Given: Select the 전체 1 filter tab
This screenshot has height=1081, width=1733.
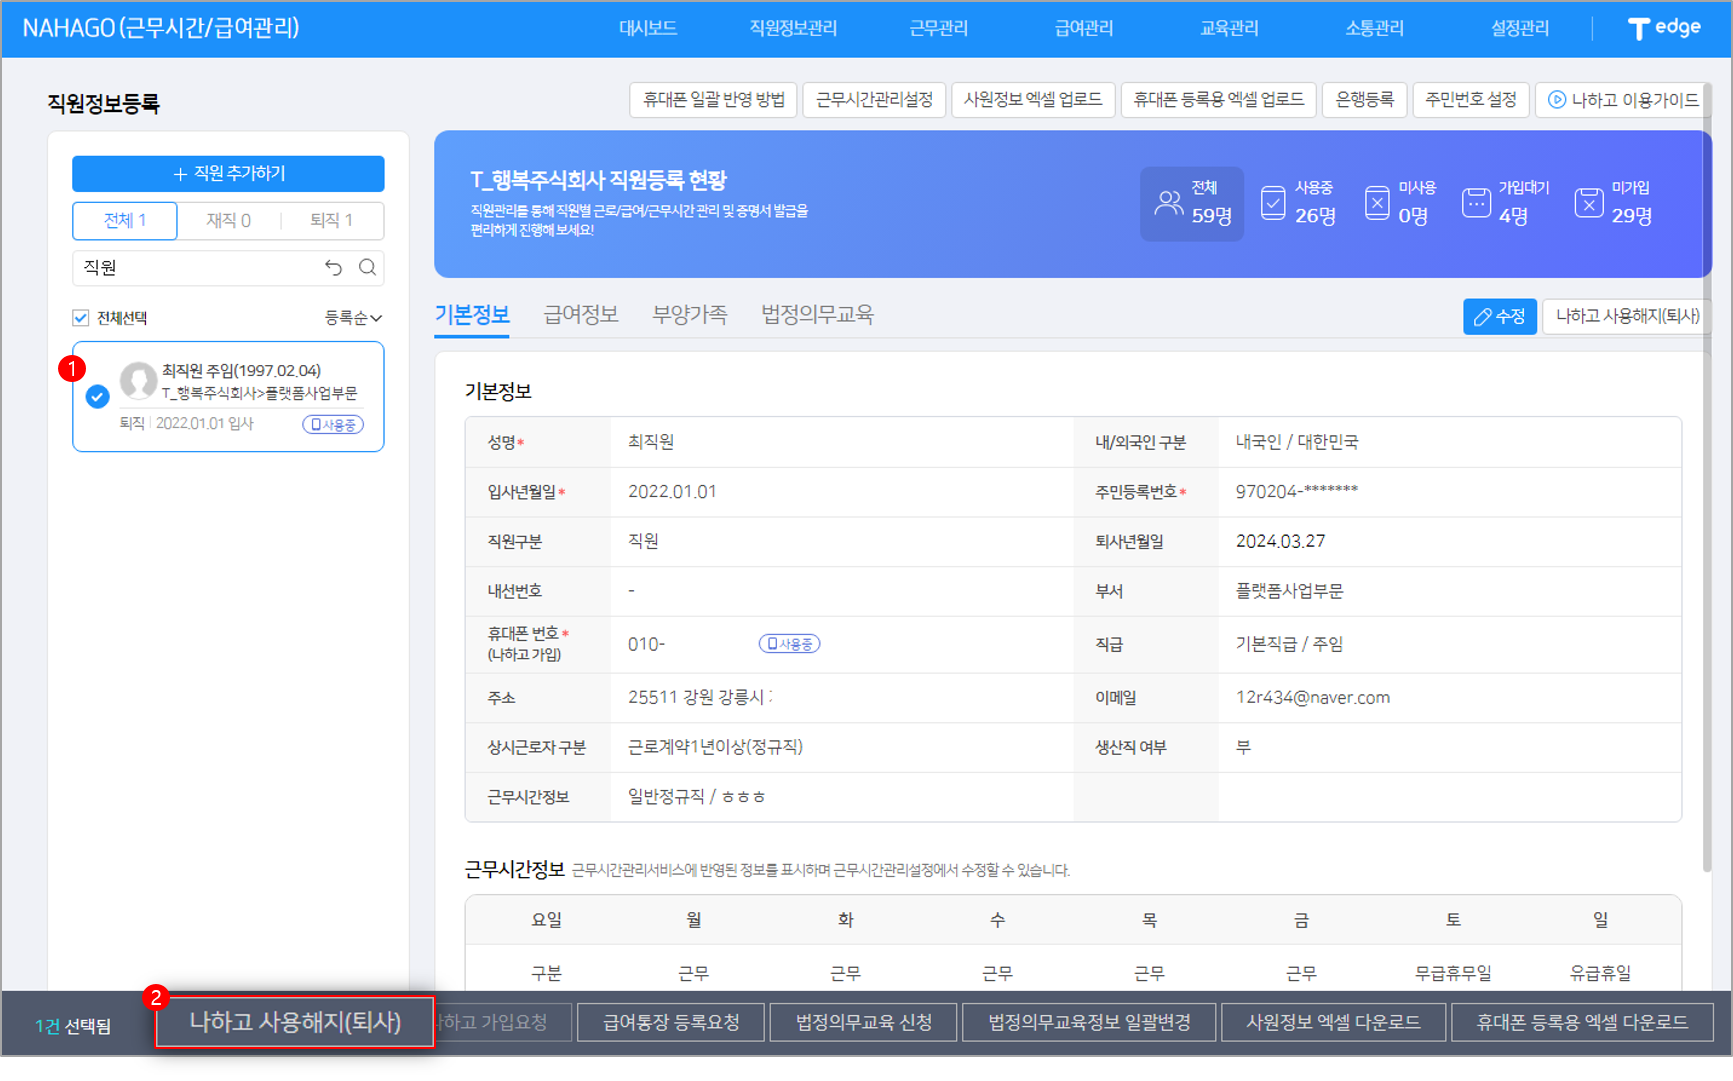Looking at the screenshot, I should pyautogui.click(x=125, y=220).
